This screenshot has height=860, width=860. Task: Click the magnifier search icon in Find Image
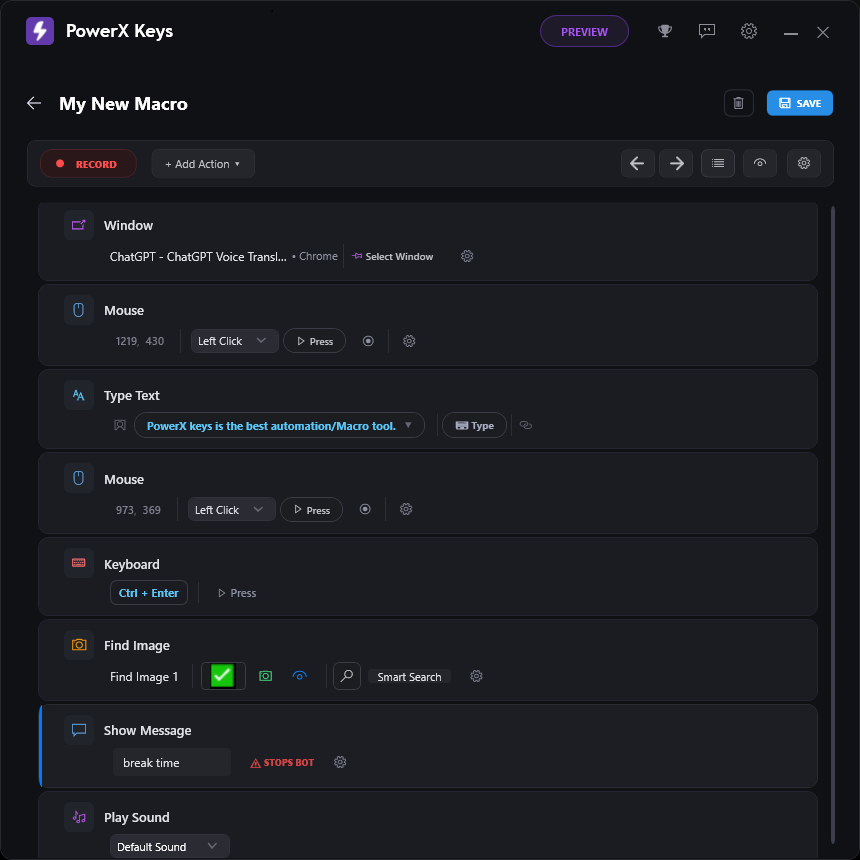coord(347,676)
